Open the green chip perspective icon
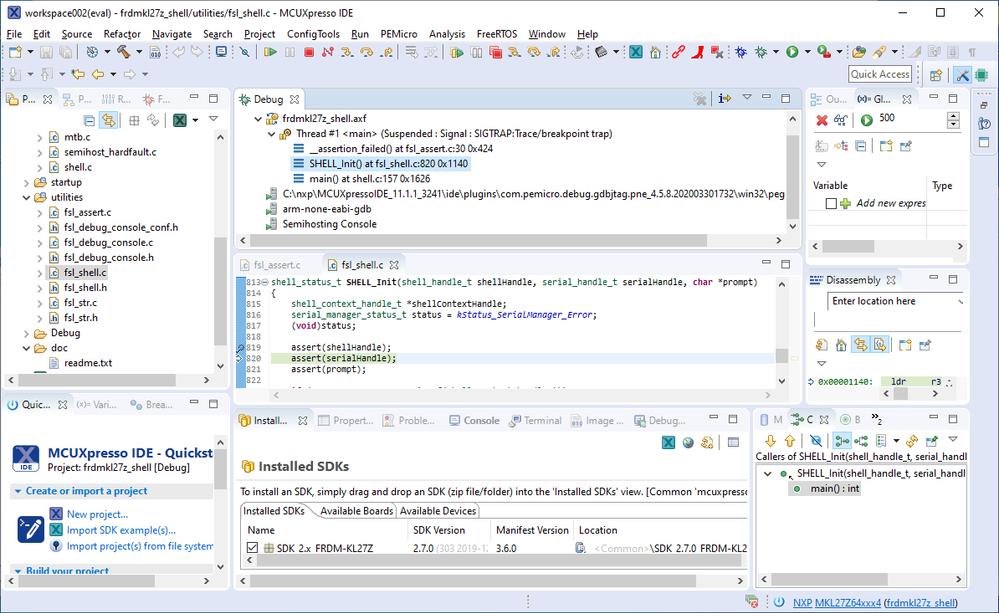This screenshot has width=999, height=613. click(982, 75)
